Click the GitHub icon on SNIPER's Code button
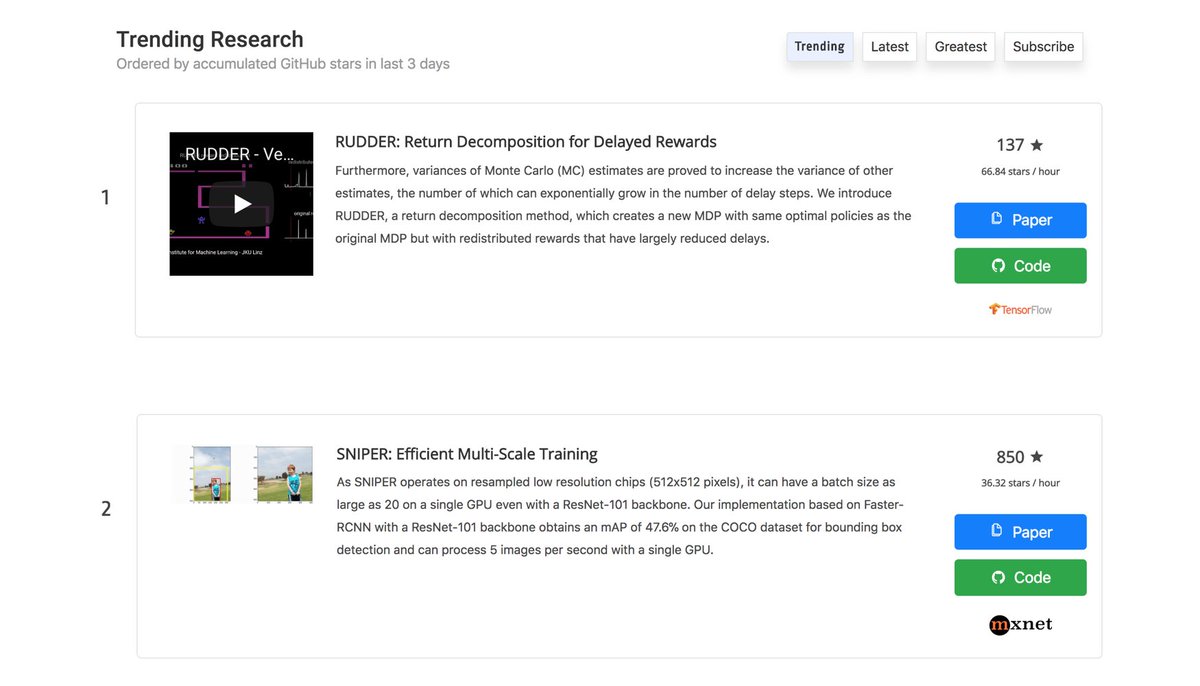This screenshot has height=686, width=1200. (x=996, y=577)
